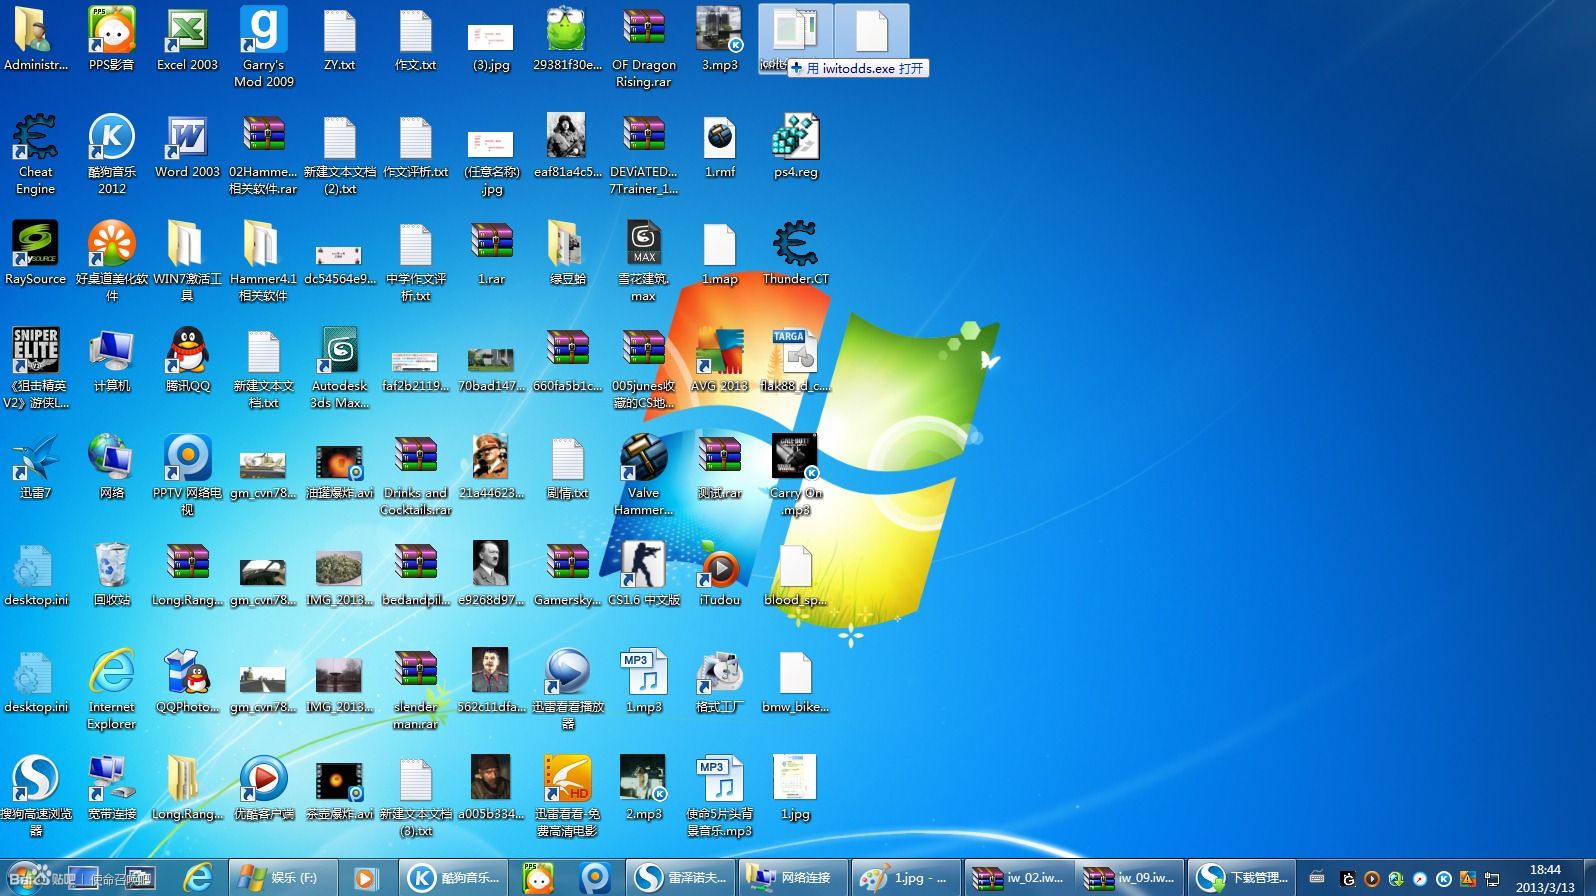The image size is (1596, 896).
Task: Select the 雪花建筑.max file
Action: click(x=643, y=260)
